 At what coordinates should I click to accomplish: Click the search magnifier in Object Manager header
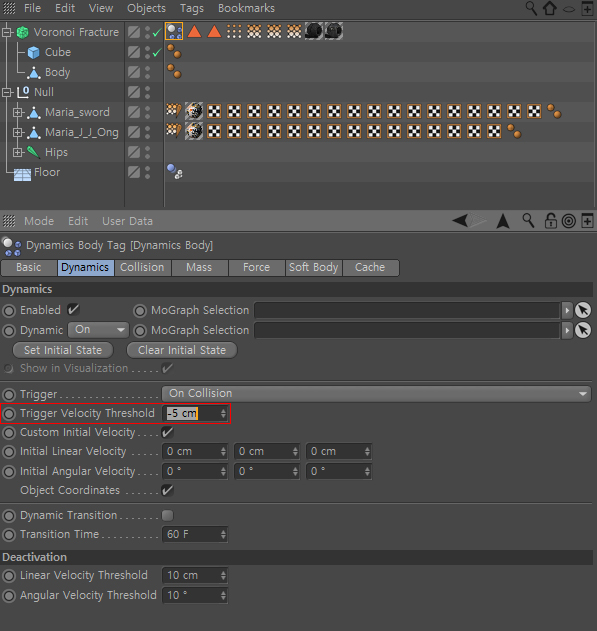pos(531,8)
